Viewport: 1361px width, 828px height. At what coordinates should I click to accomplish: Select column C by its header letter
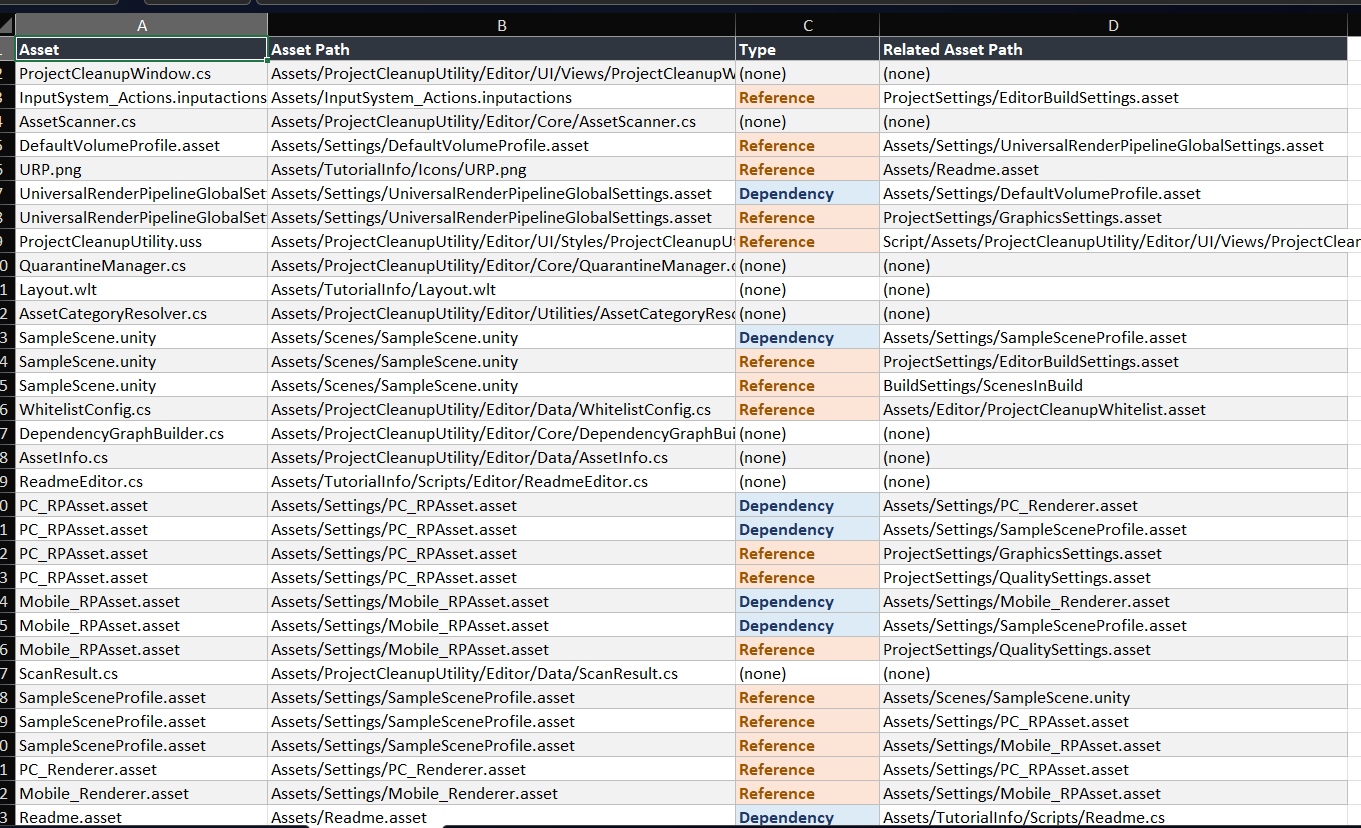coord(808,25)
